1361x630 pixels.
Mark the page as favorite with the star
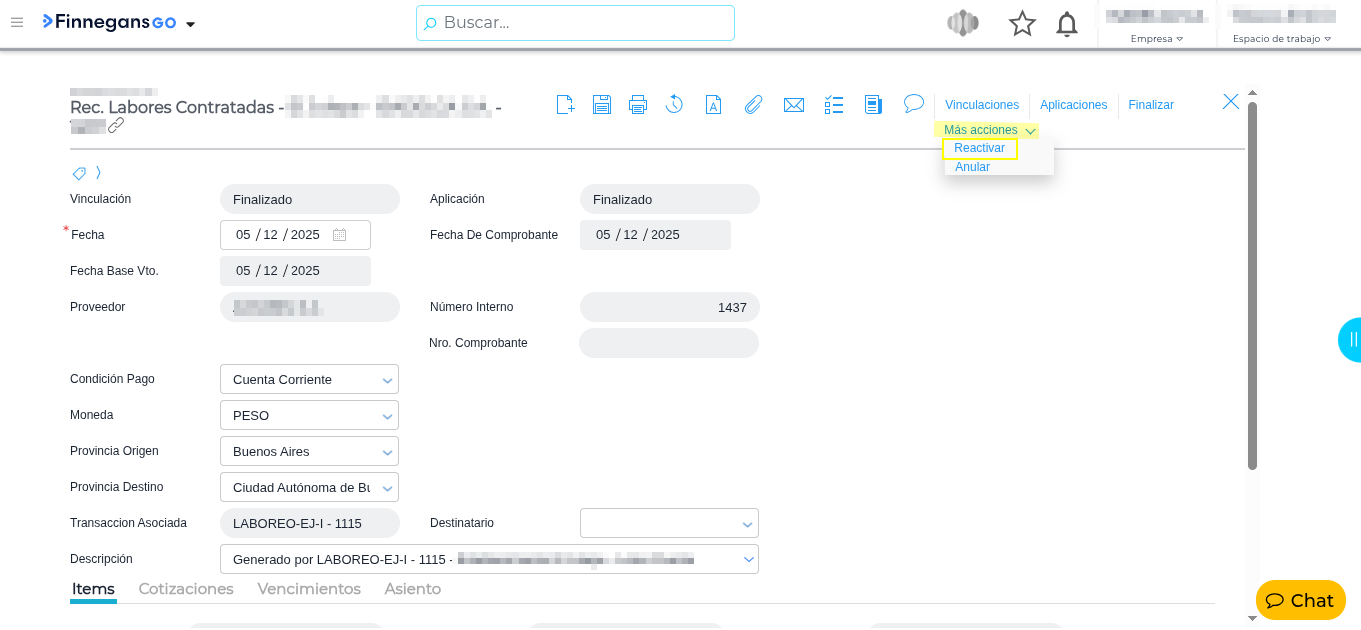pos(1022,23)
